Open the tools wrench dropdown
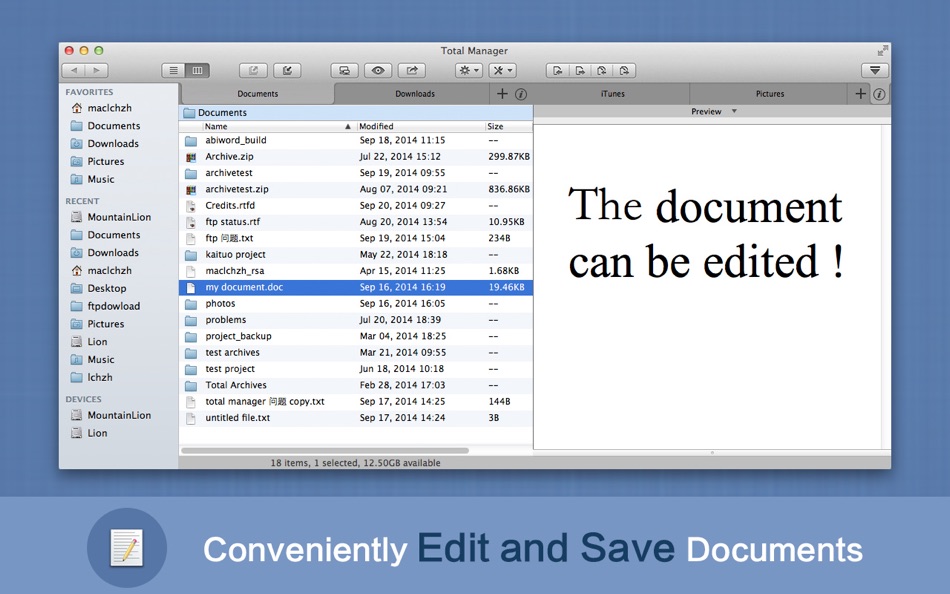 (502, 71)
